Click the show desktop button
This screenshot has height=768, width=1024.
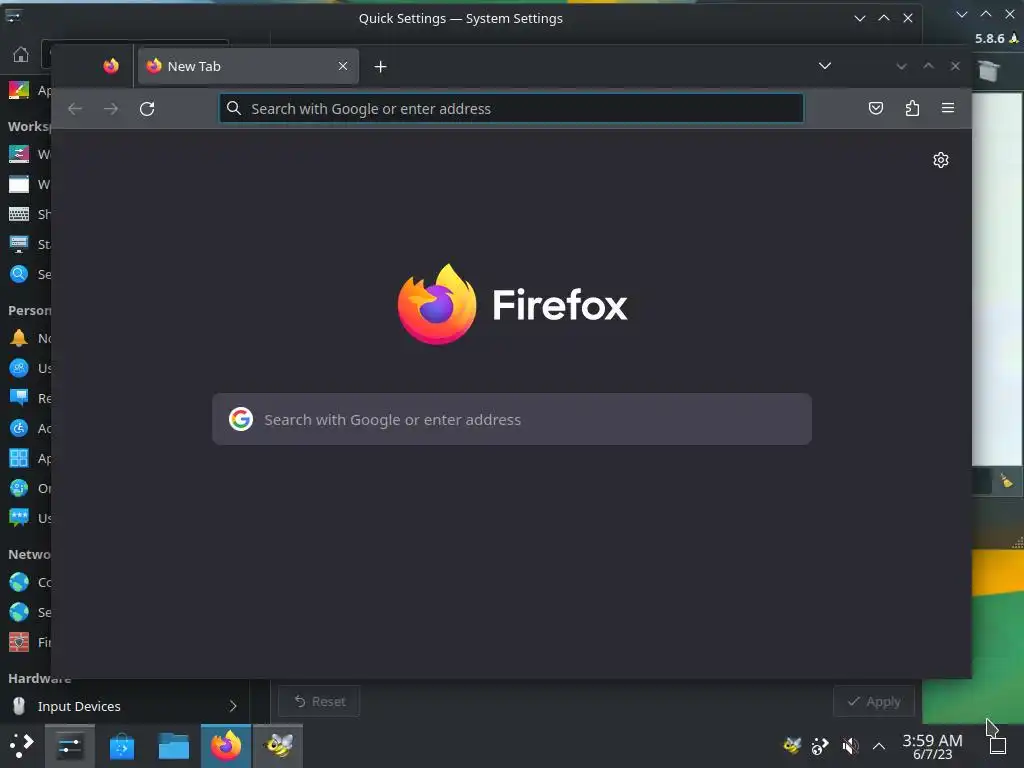(x=998, y=745)
